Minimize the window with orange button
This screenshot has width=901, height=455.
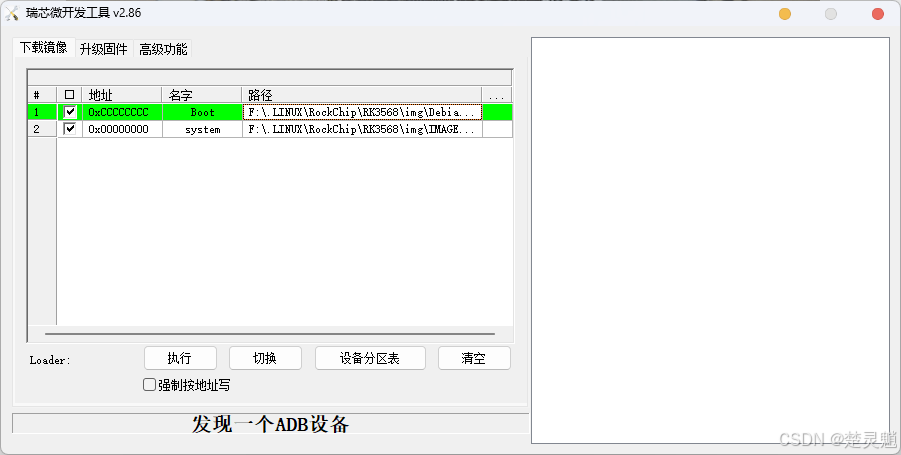point(784,14)
